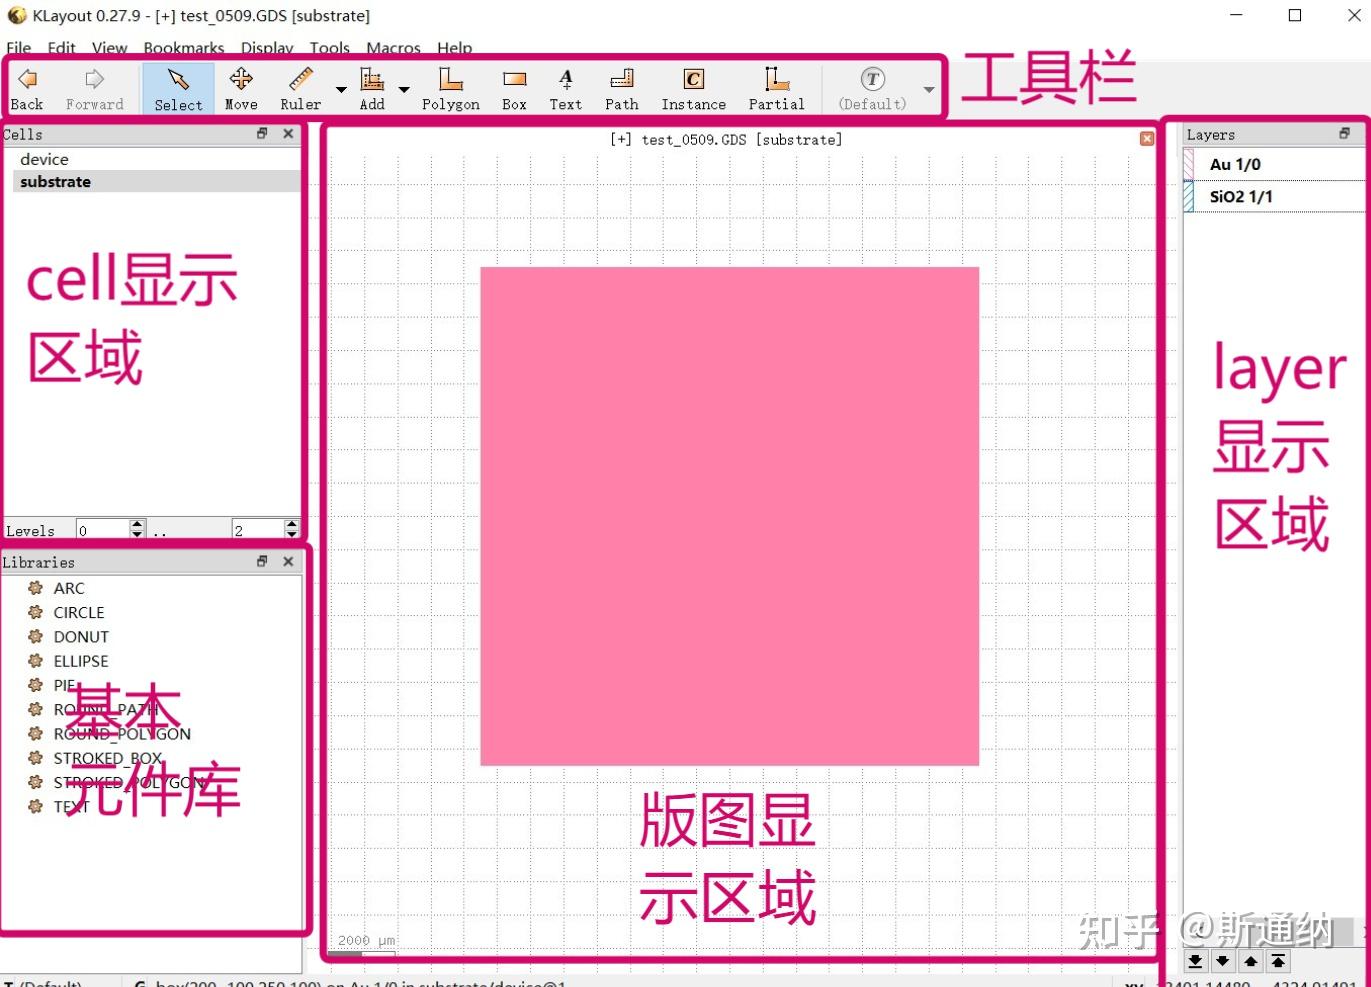Viewport: 1371px width, 987px height.
Task: Open the Add tool dropdown arrow
Action: point(404,90)
